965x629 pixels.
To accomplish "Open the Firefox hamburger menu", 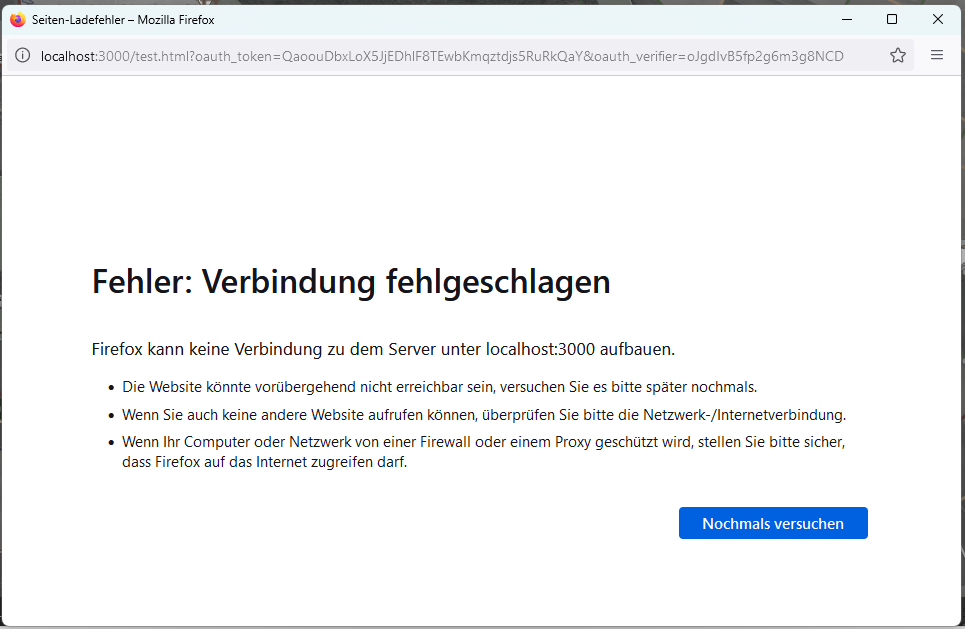I will (937, 55).
